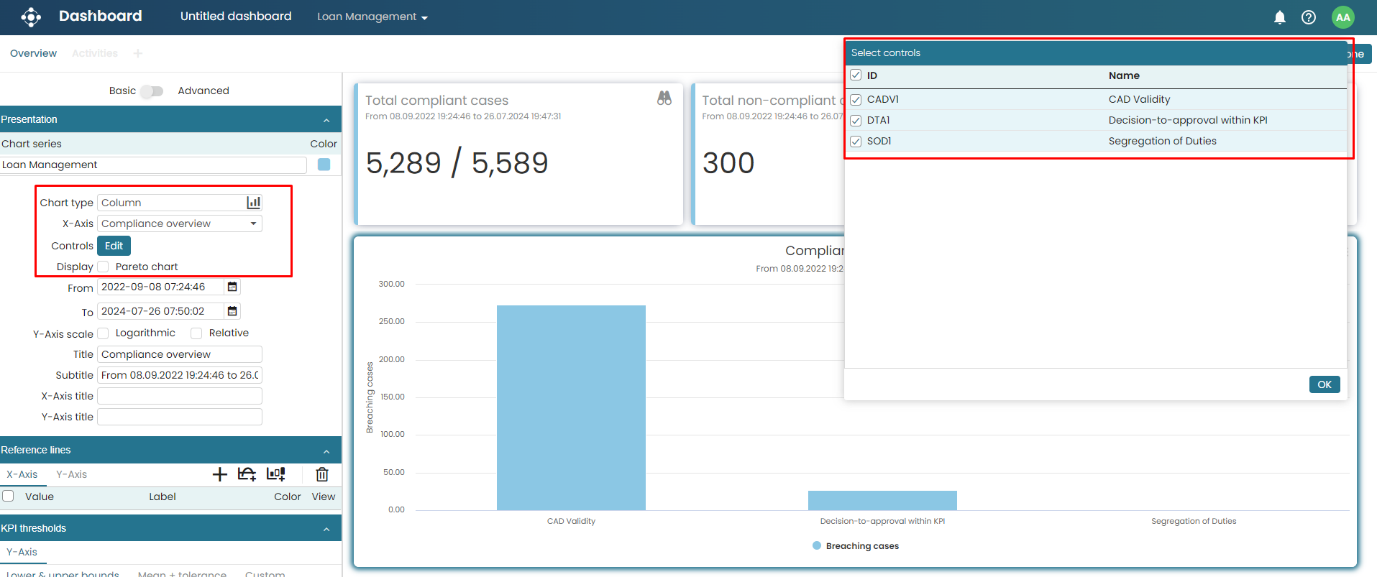Add a new reference line with plus icon

(x=220, y=474)
